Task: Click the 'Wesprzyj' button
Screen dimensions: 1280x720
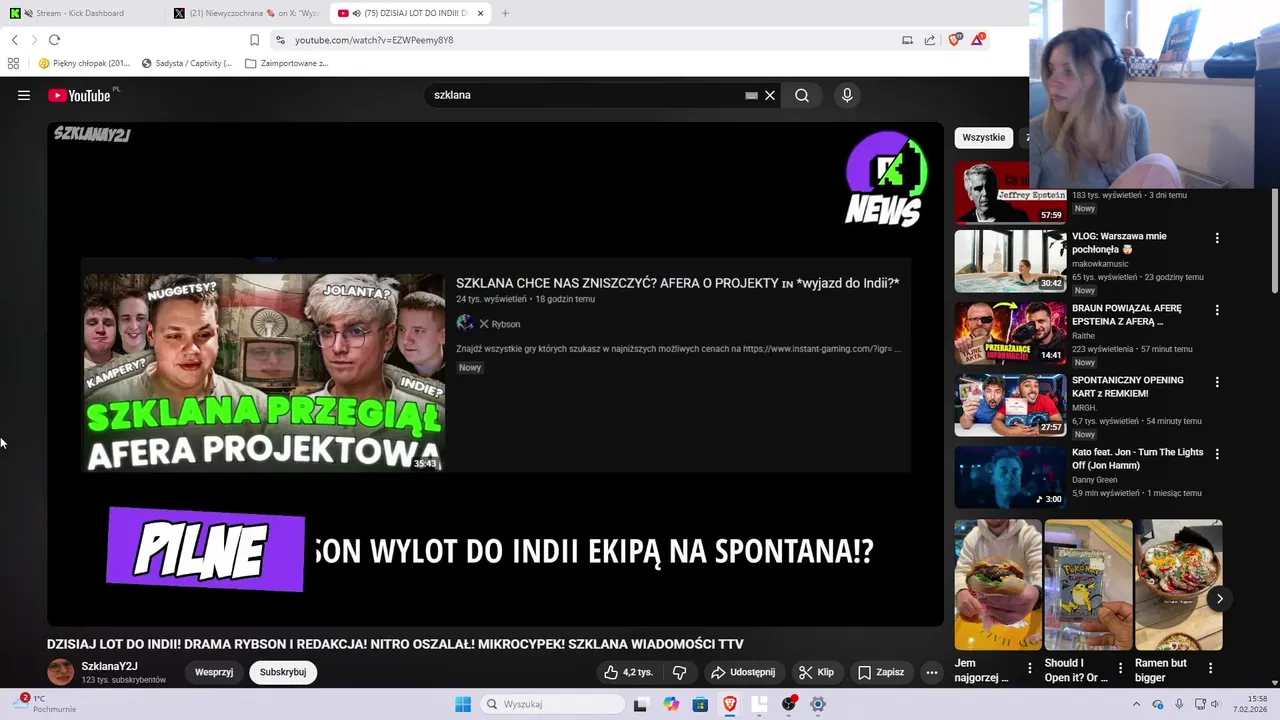Action: (x=214, y=672)
